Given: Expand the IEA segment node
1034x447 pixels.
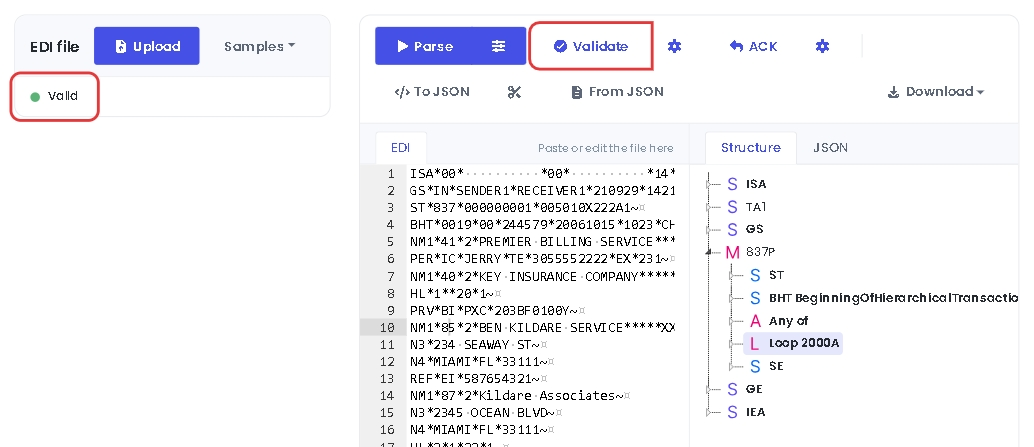Looking at the screenshot, I should coord(710,412).
